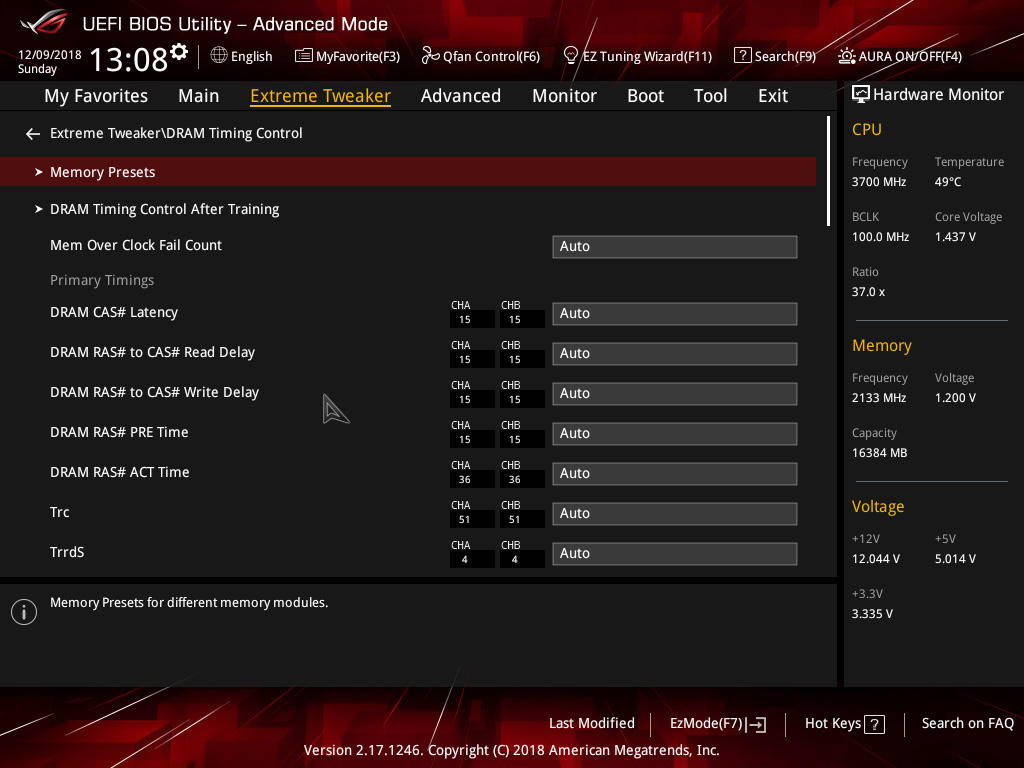Select the Extreme Tweaker tab
This screenshot has height=768, width=1024.
[321, 96]
